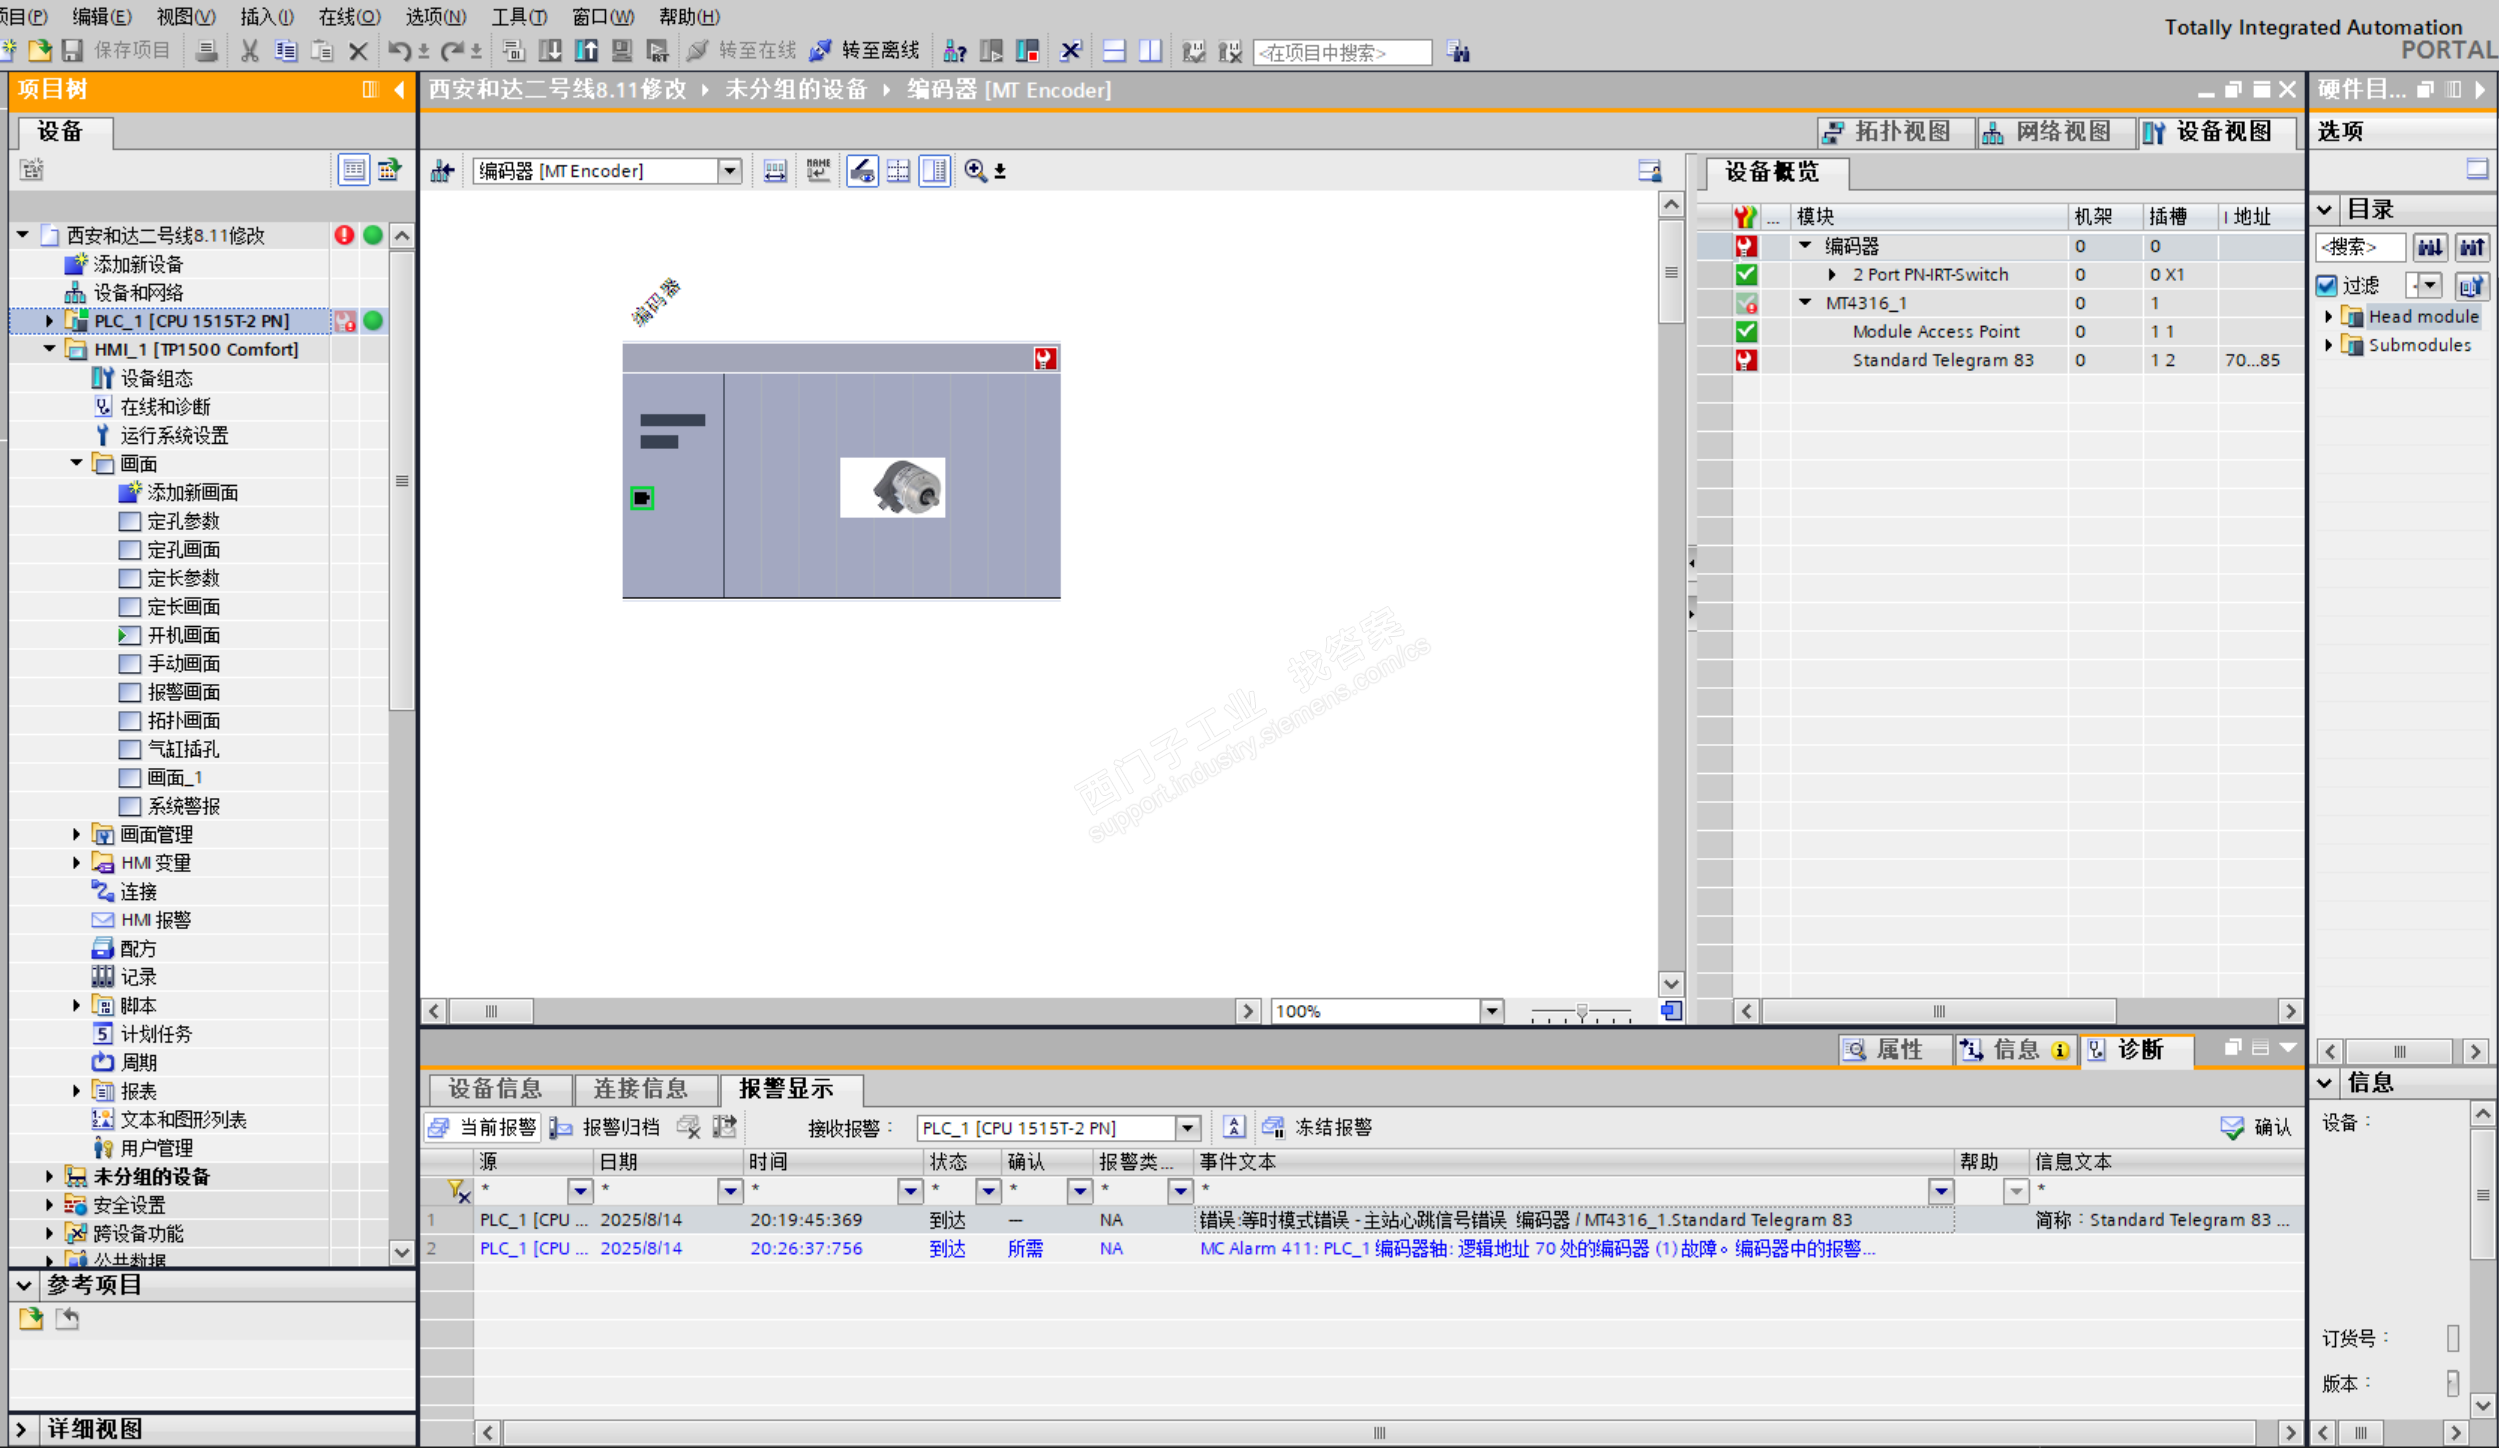Click the Save project icon
This screenshot has height=1448, width=2499.
point(72,51)
